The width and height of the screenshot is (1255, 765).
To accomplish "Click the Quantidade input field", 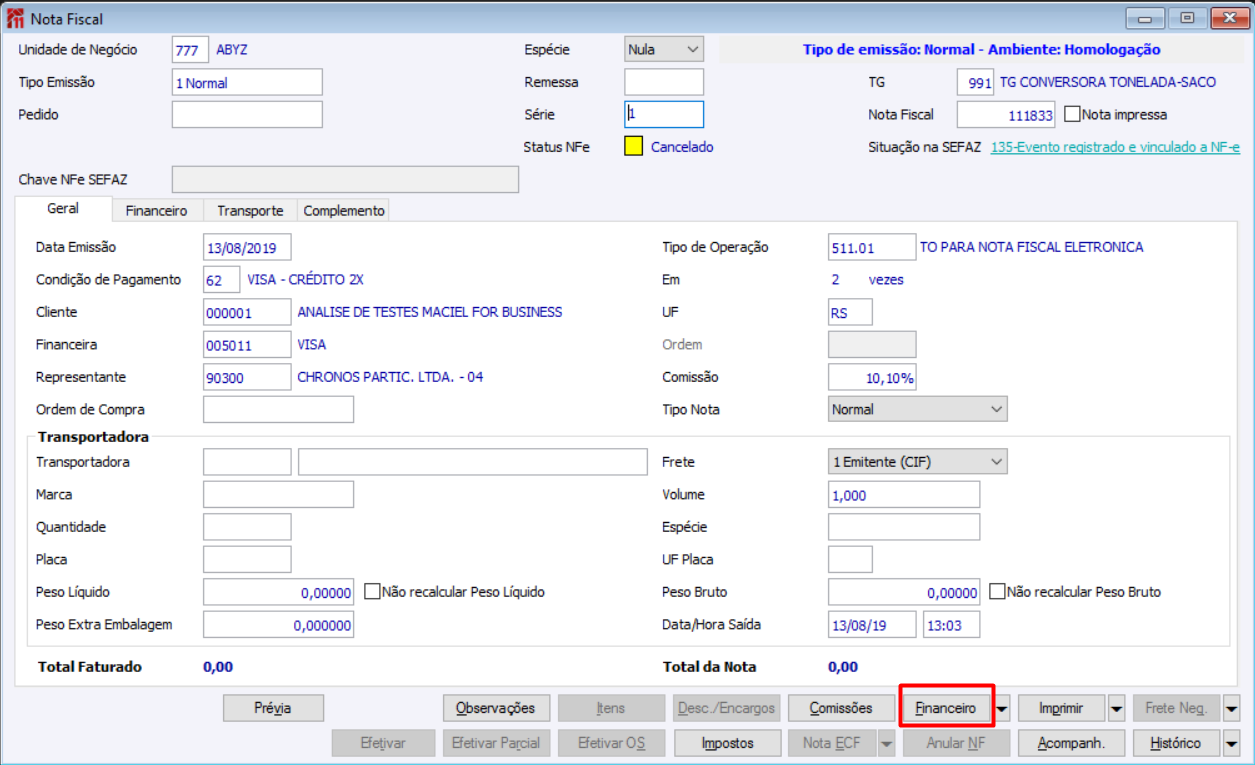I will pos(247,527).
